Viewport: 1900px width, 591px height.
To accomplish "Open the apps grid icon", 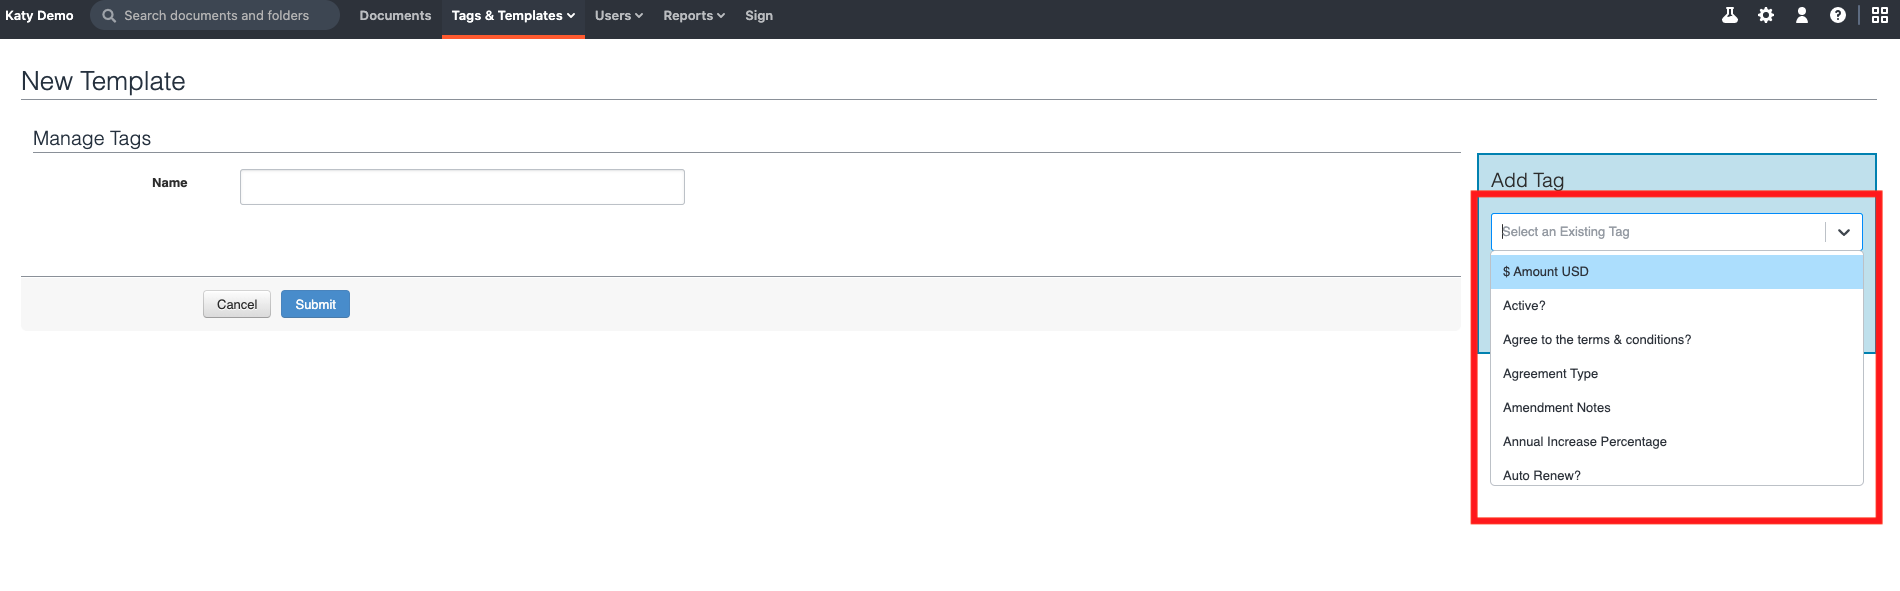I will point(1880,15).
